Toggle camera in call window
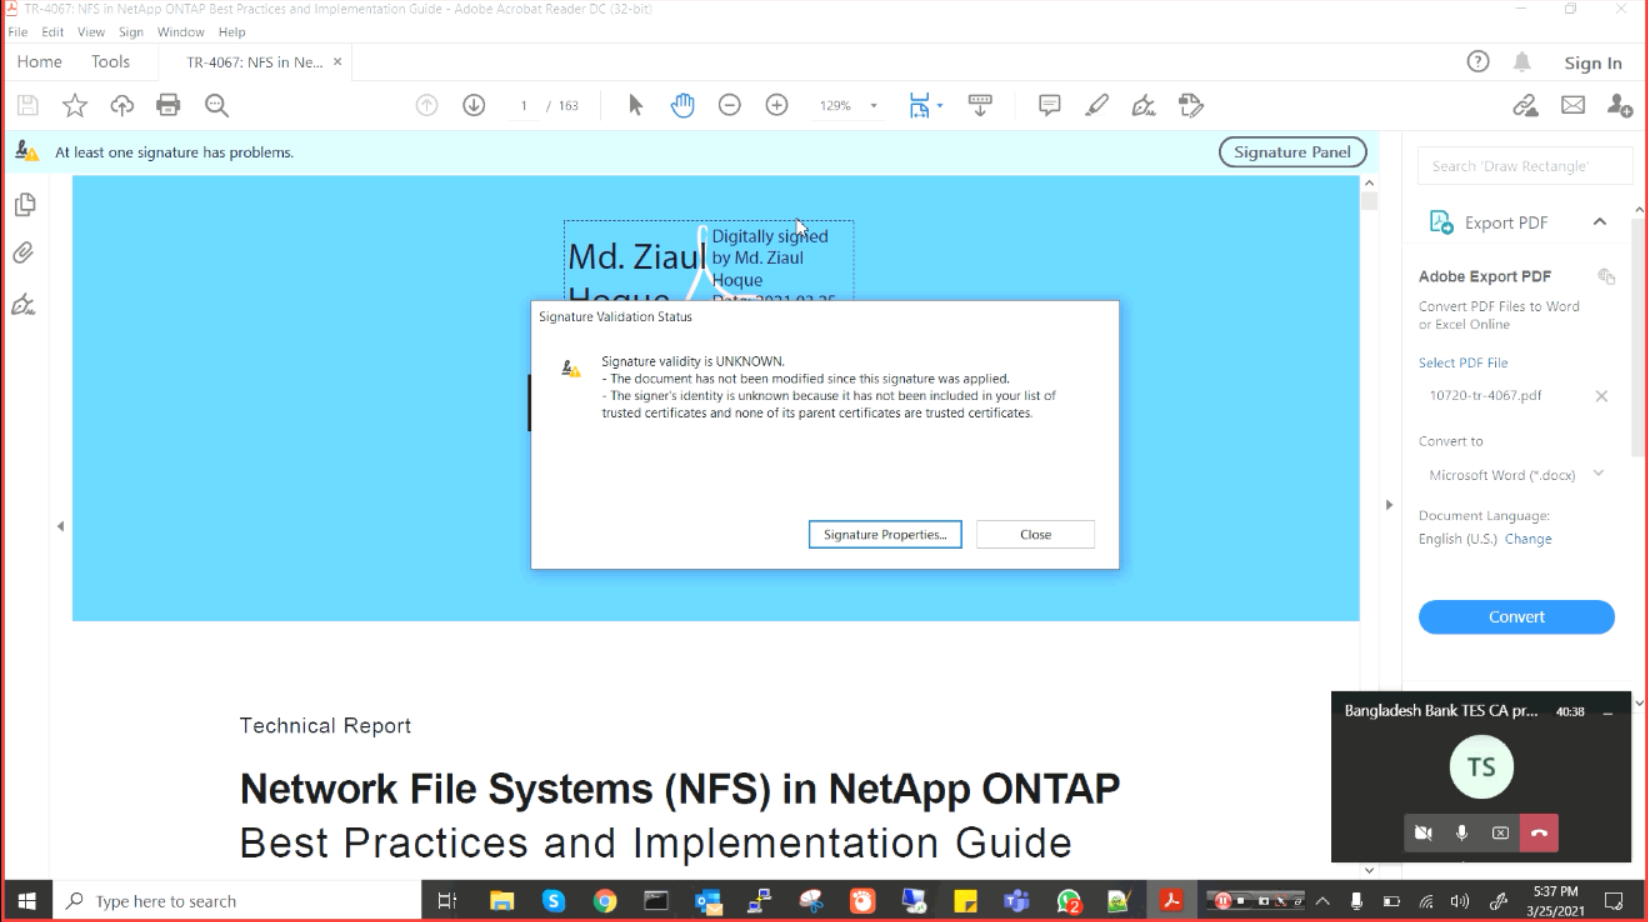The image size is (1648, 922). (x=1424, y=833)
